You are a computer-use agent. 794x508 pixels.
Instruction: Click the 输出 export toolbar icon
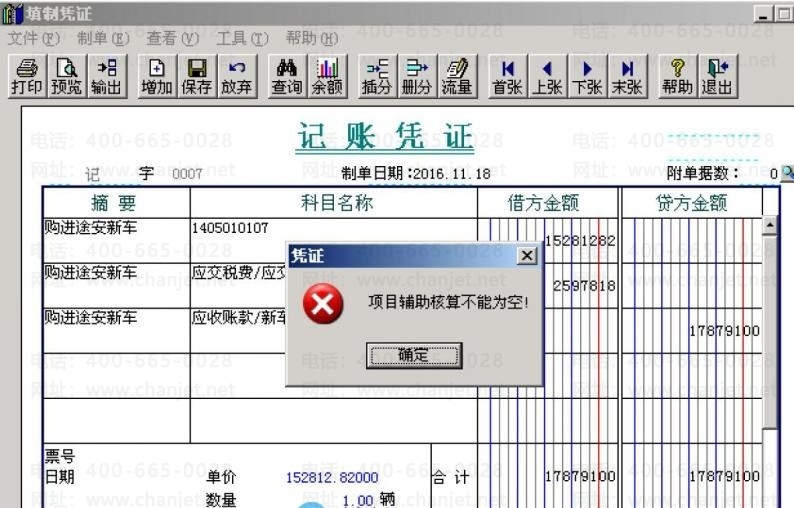click(x=106, y=76)
